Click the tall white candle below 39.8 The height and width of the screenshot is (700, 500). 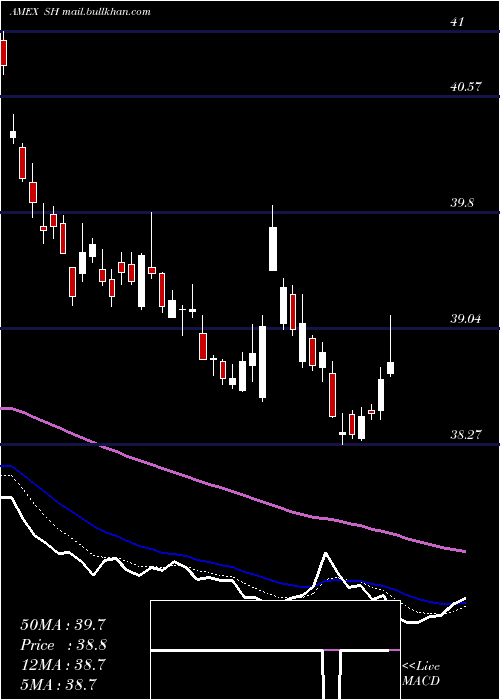tap(273, 249)
